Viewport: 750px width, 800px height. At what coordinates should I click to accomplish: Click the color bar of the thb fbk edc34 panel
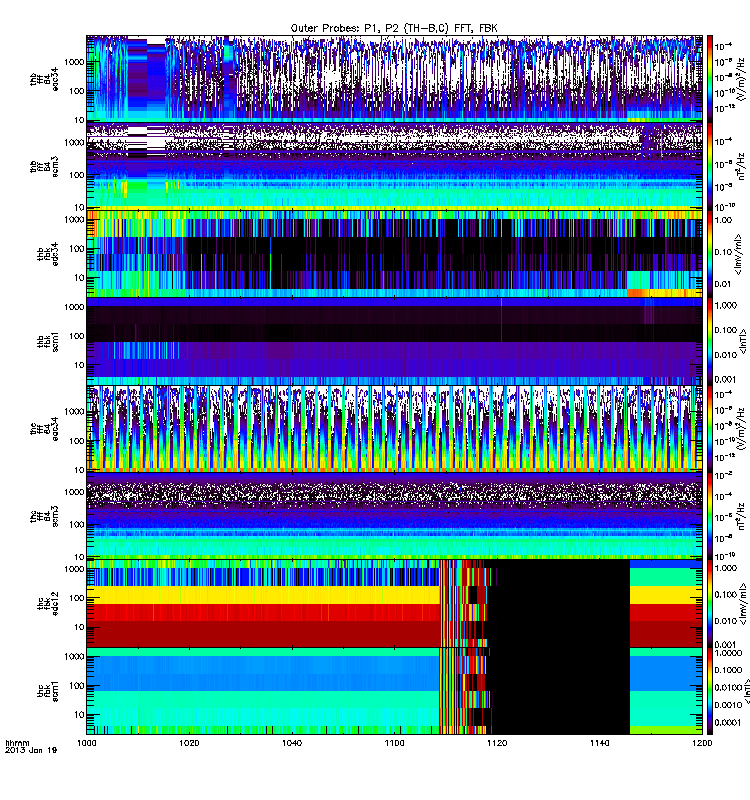coord(710,254)
